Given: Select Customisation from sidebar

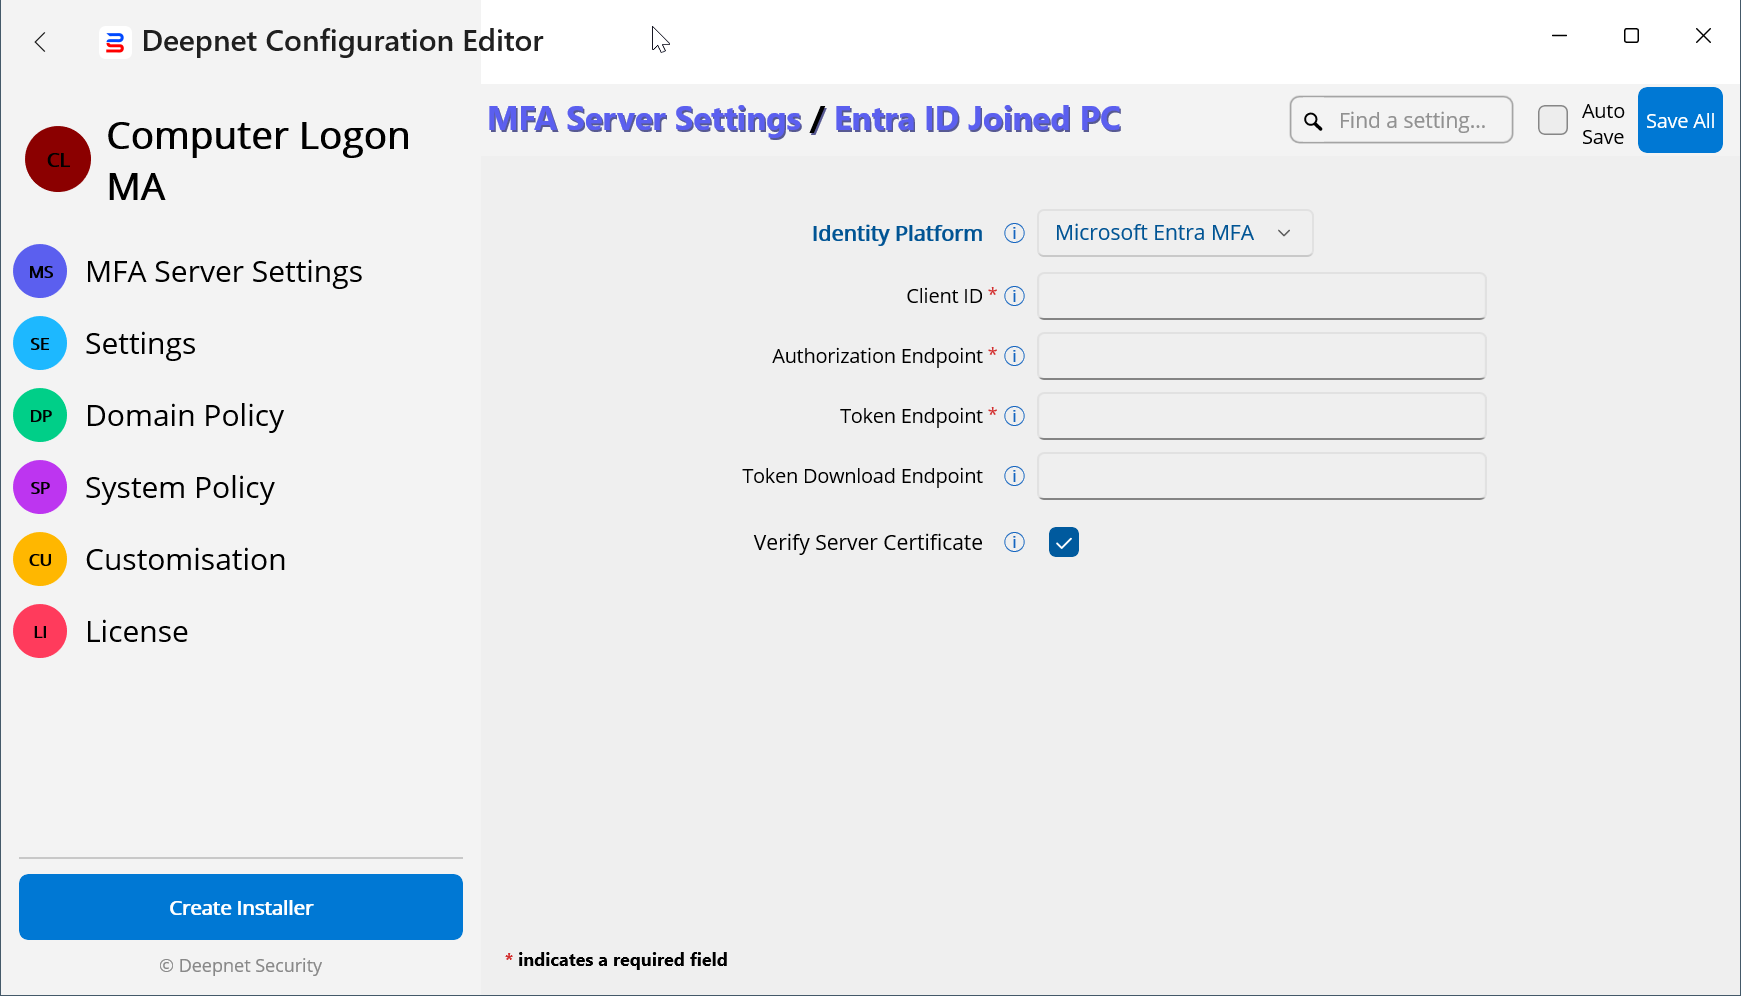Looking at the screenshot, I should (x=185, y=559).
